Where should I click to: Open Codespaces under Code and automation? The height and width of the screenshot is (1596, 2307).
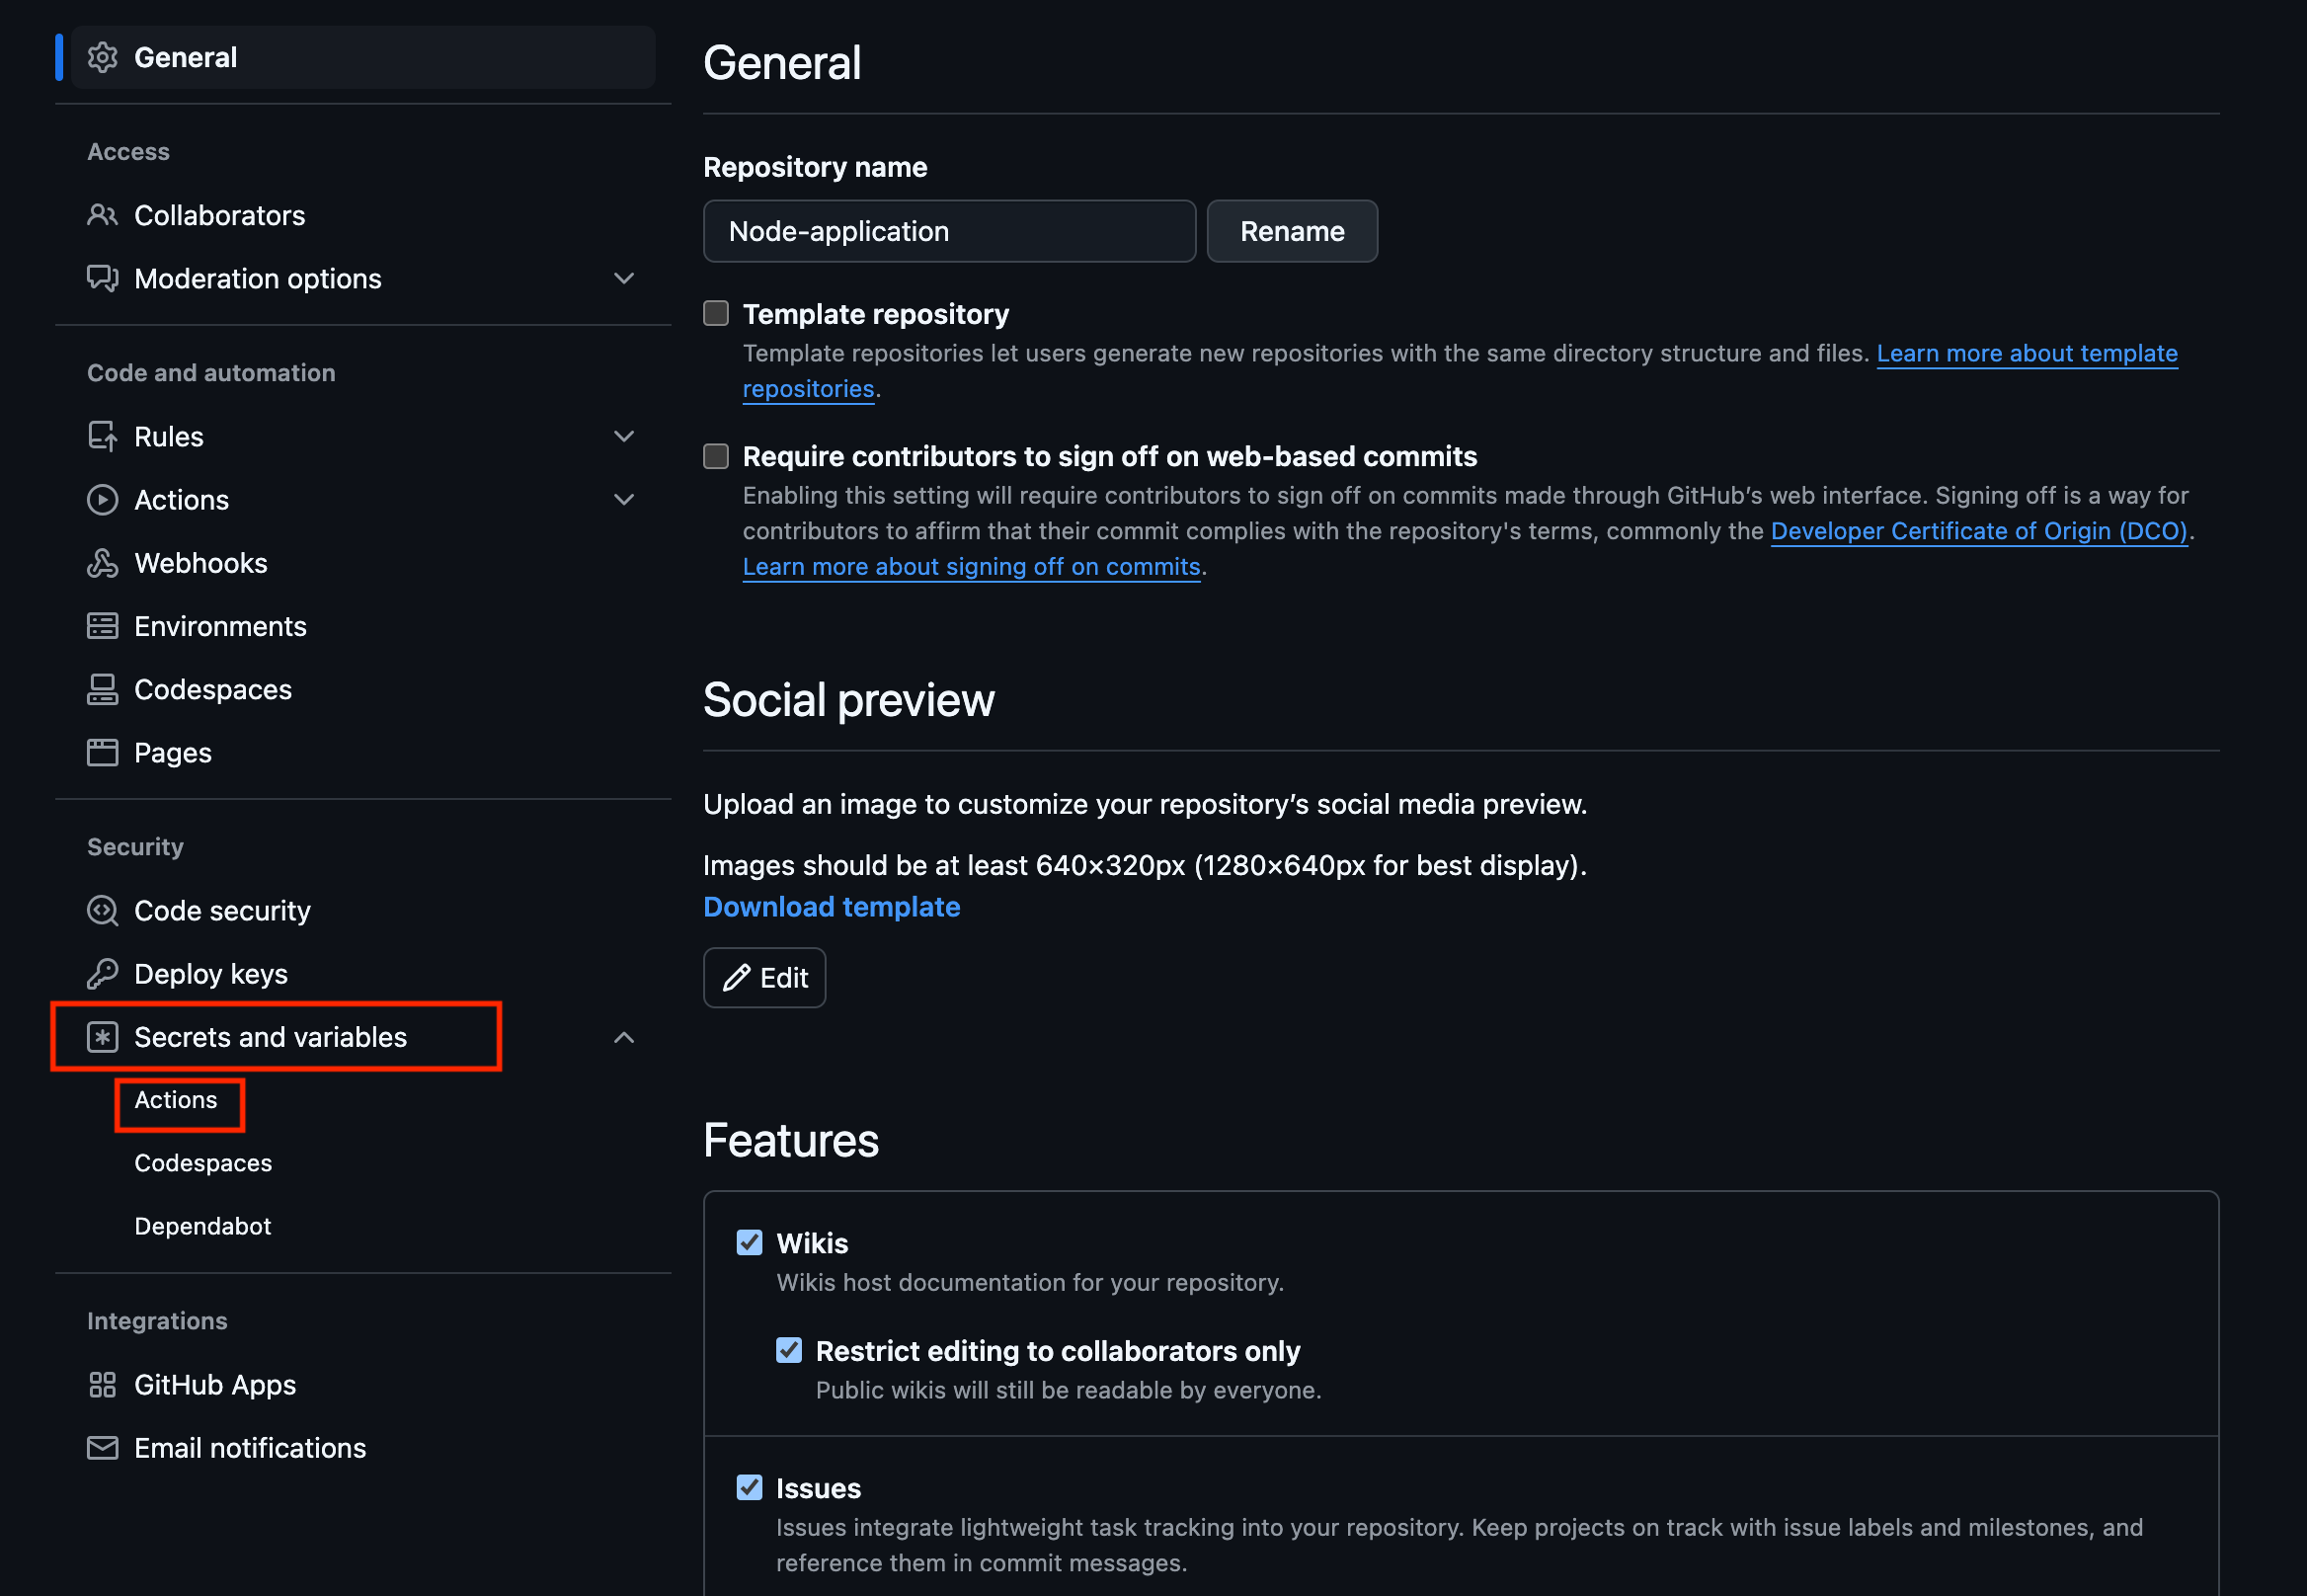363,689
